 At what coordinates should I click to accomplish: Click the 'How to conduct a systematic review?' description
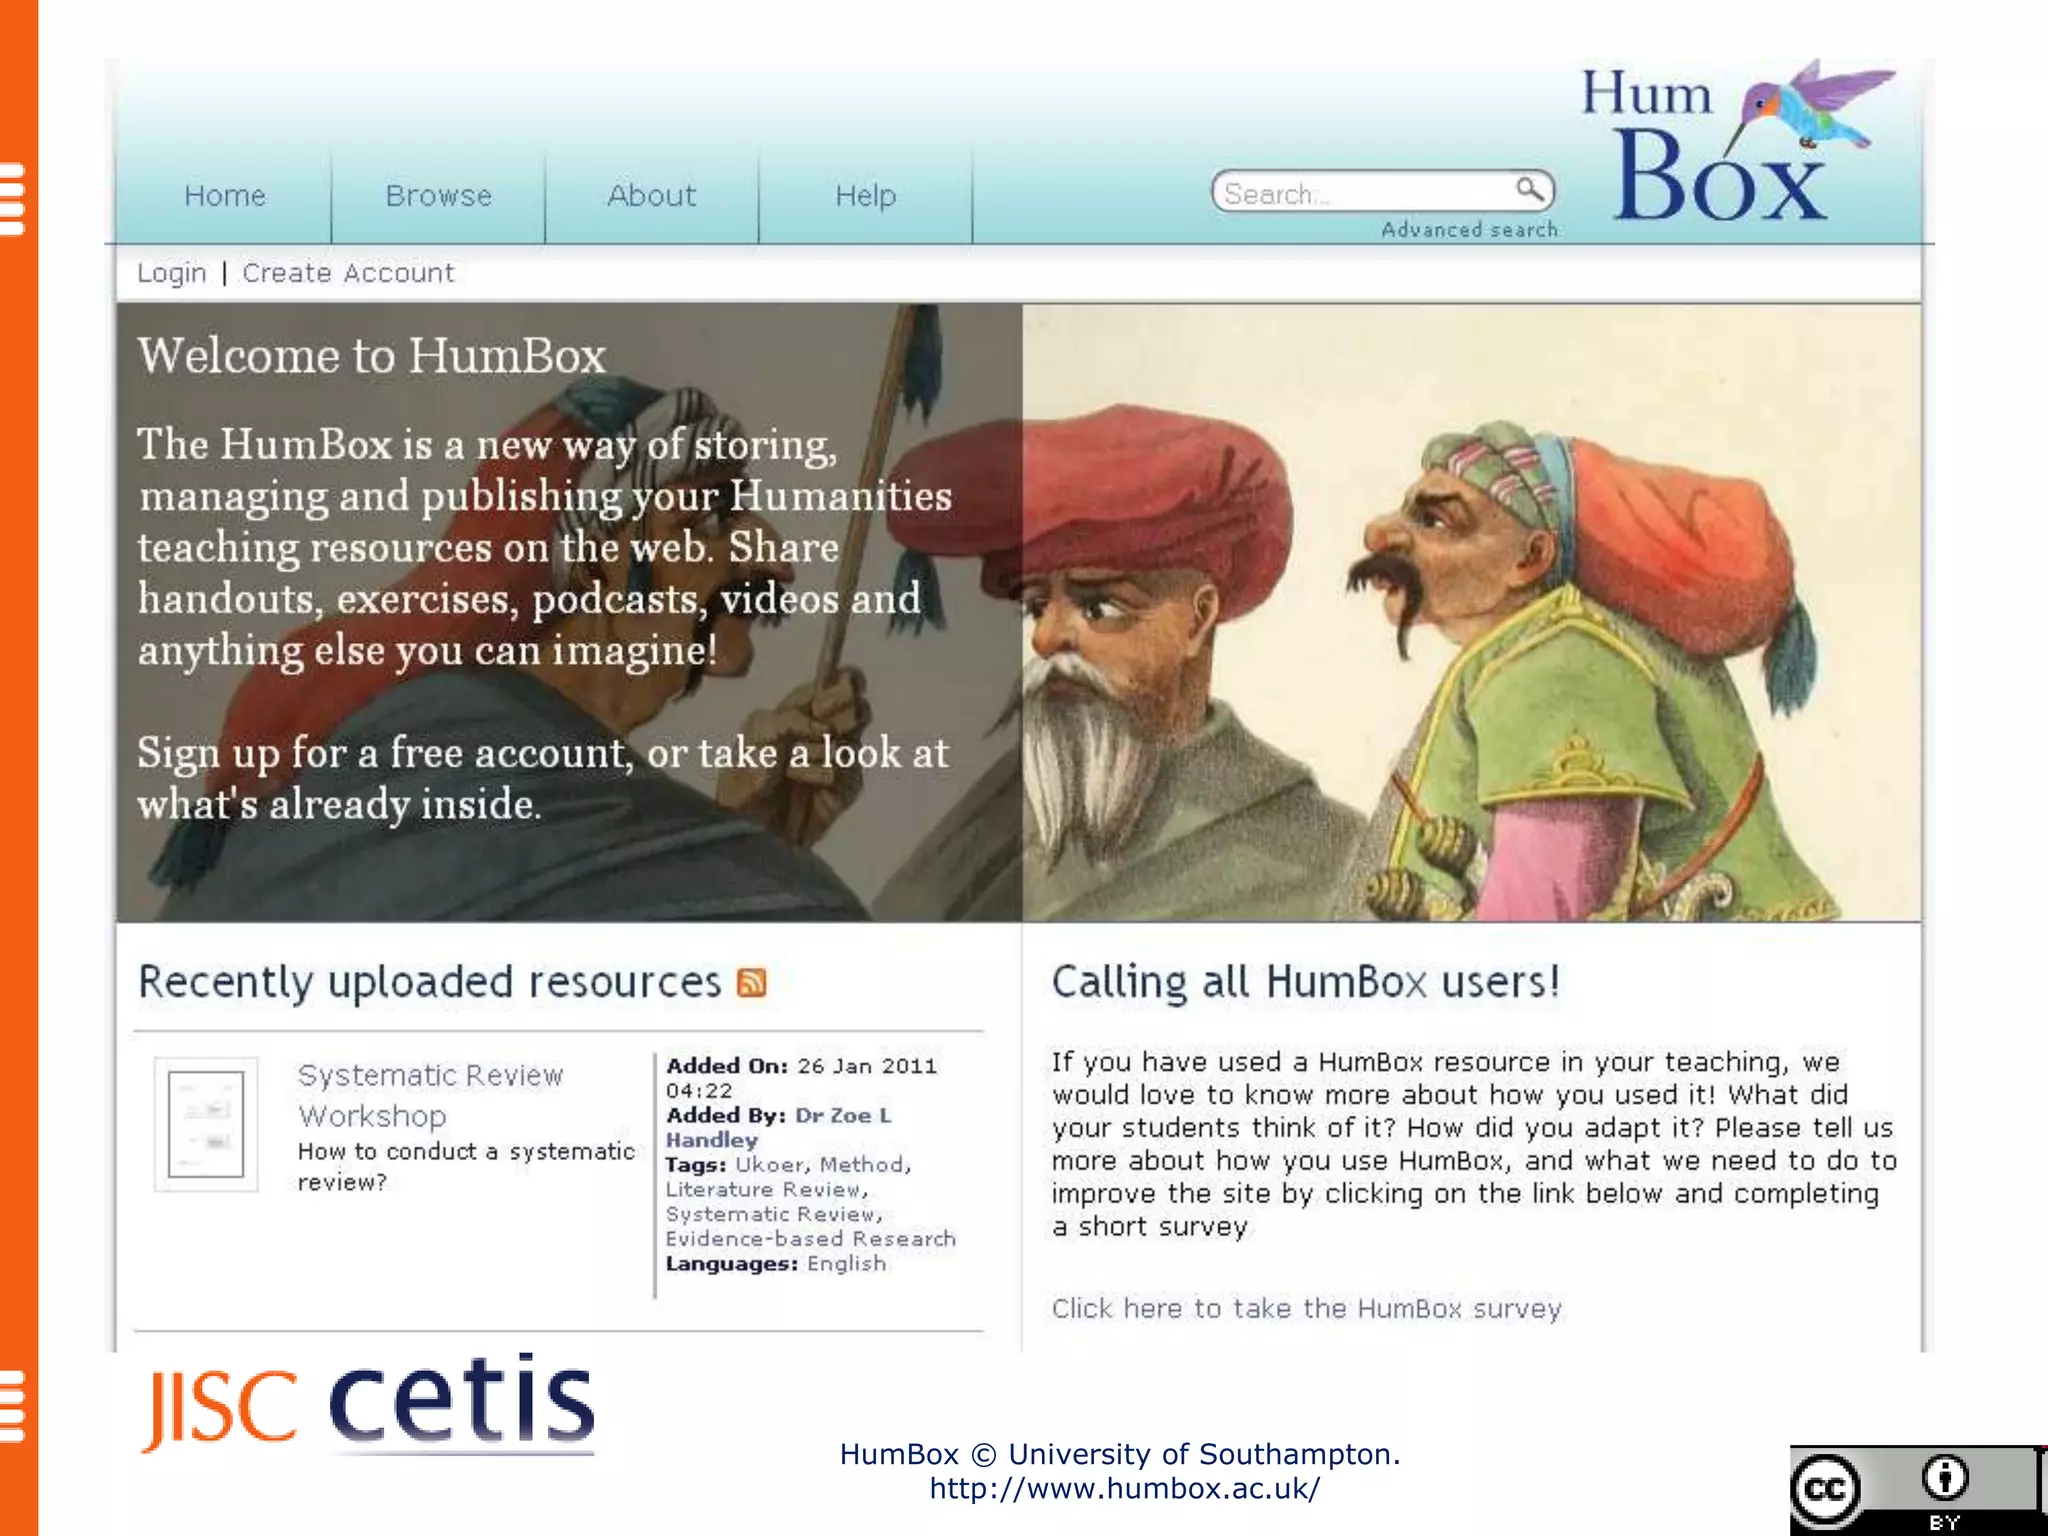[x=466, y=1166]
